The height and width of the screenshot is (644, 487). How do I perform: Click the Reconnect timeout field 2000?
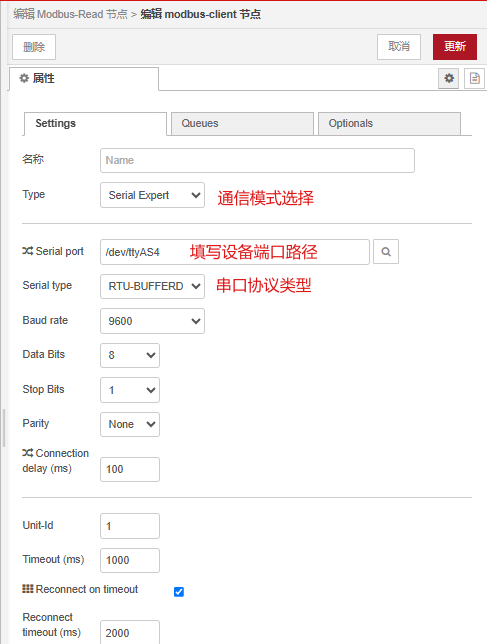(130, 632)
